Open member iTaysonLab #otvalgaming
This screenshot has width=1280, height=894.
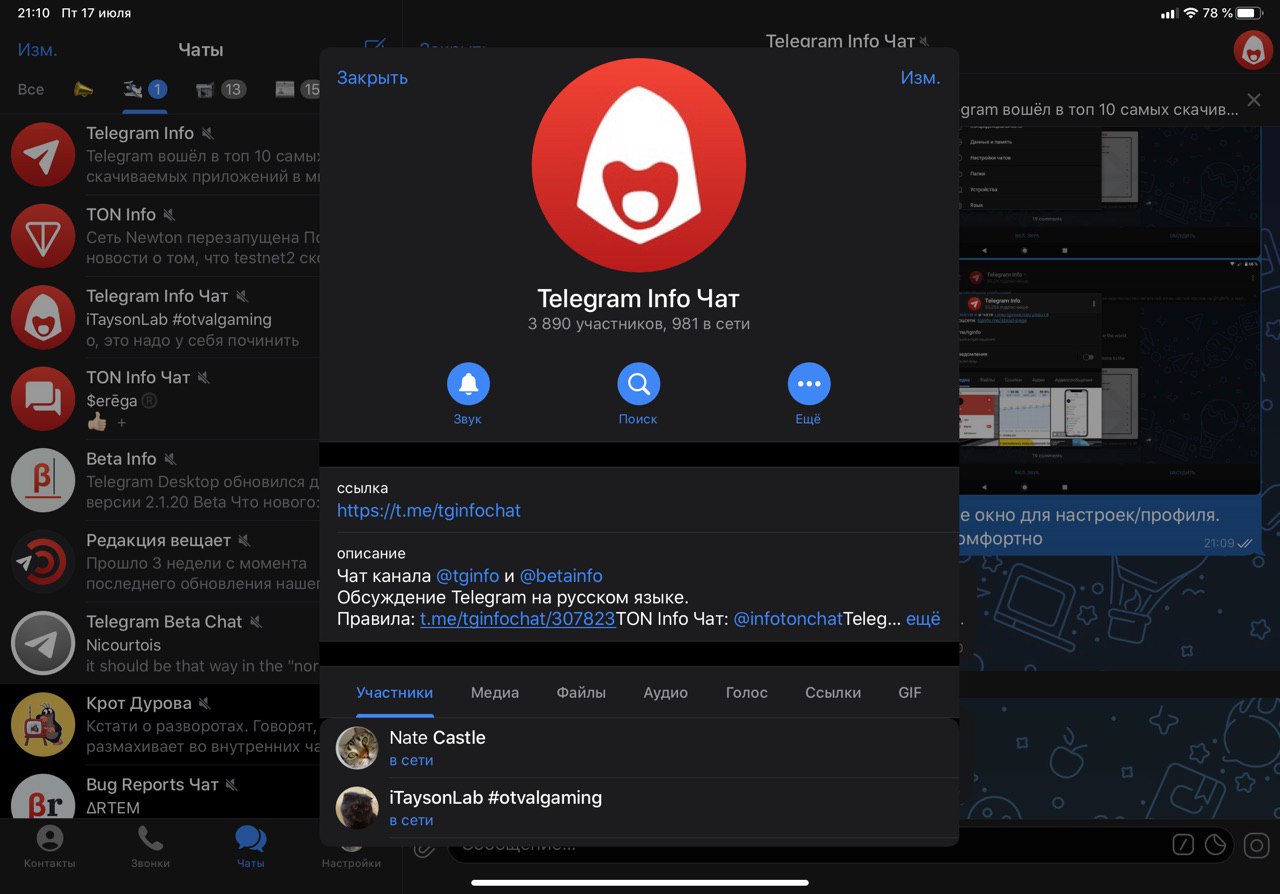[x=639, y=808]
